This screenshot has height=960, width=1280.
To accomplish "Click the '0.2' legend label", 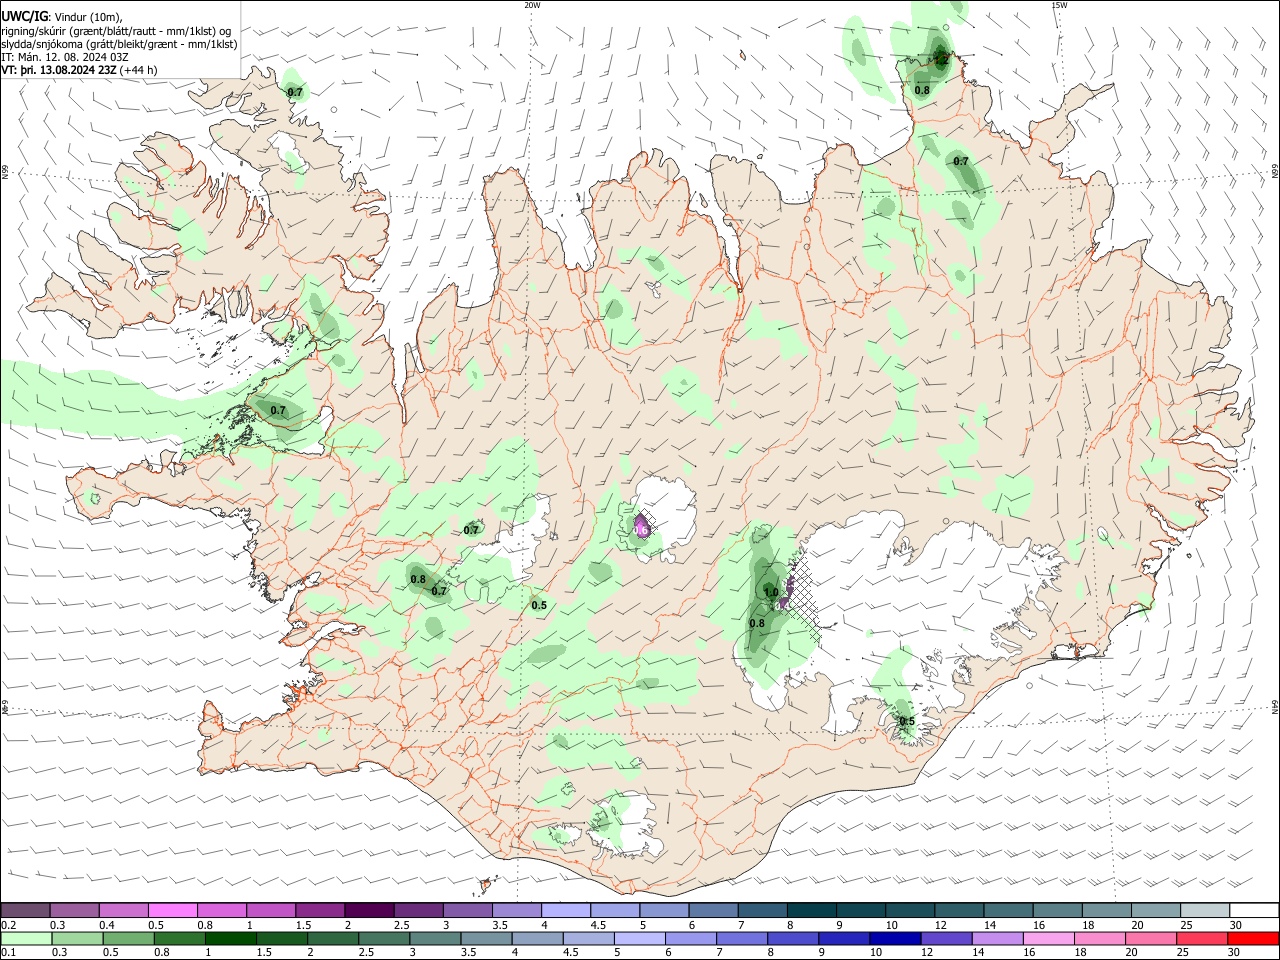I will [x=8, y=925].
